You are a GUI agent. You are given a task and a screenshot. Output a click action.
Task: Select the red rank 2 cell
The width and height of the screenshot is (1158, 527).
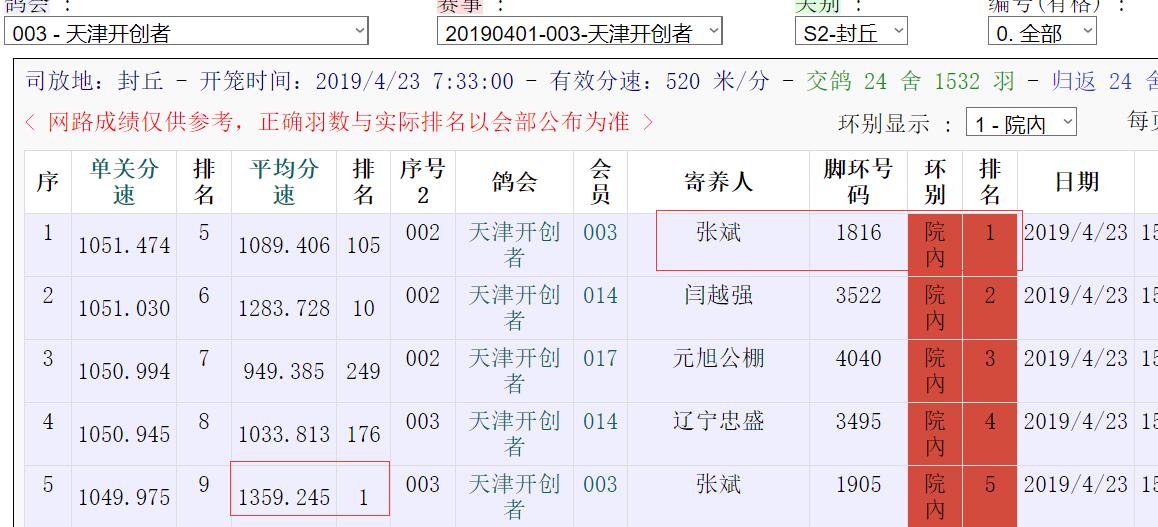(x=990, y=308)
